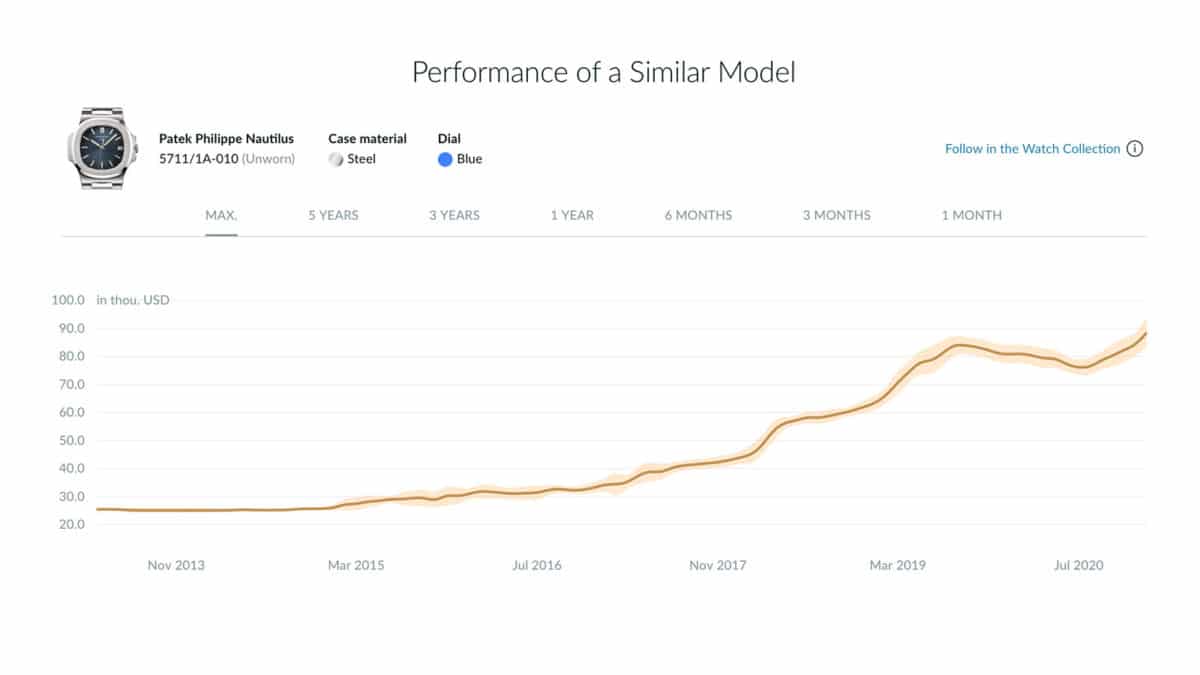
Task: Click the Nov 2017 axis label
Action: pos(718,565)
